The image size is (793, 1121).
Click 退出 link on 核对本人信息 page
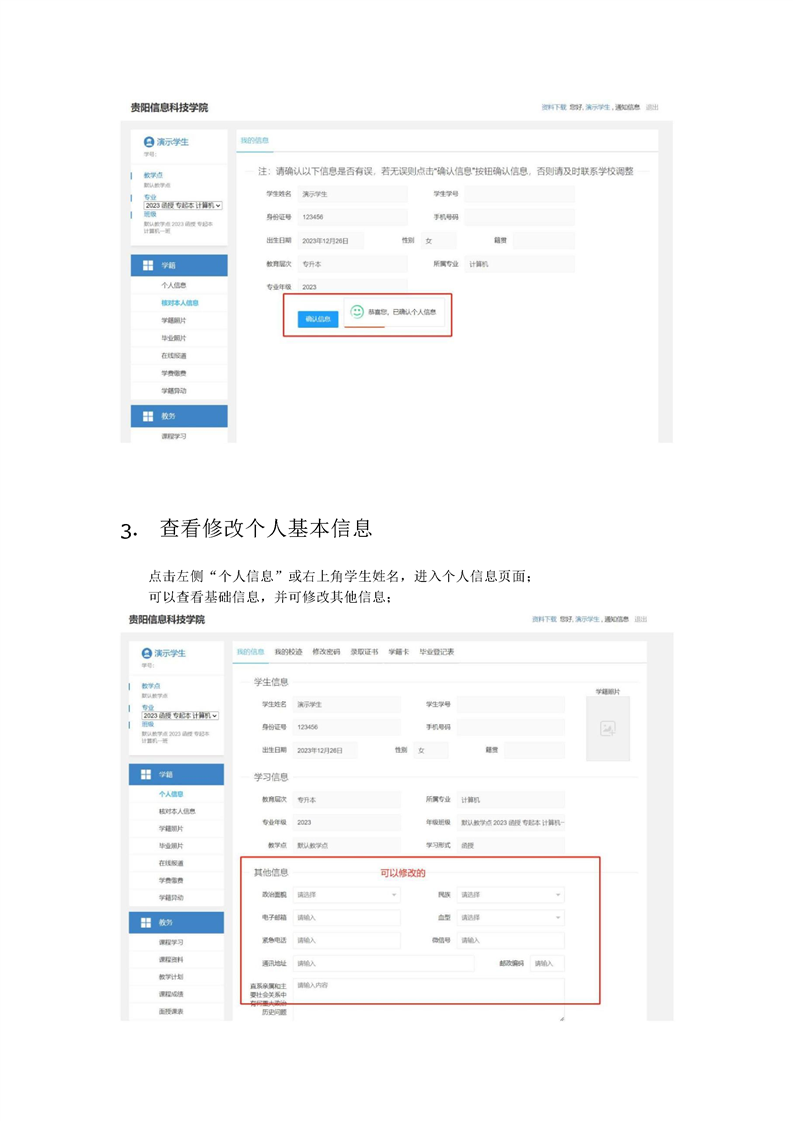point(651,107)
